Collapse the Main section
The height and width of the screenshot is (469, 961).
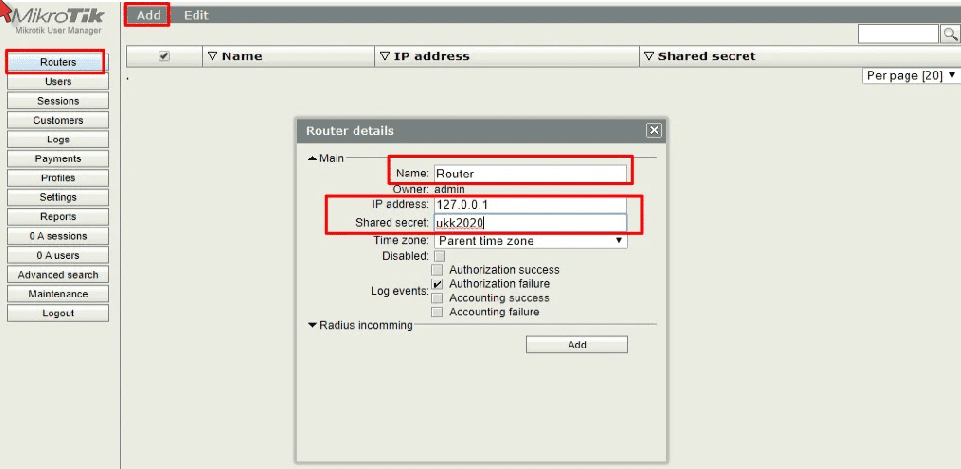tap(312, 158)
